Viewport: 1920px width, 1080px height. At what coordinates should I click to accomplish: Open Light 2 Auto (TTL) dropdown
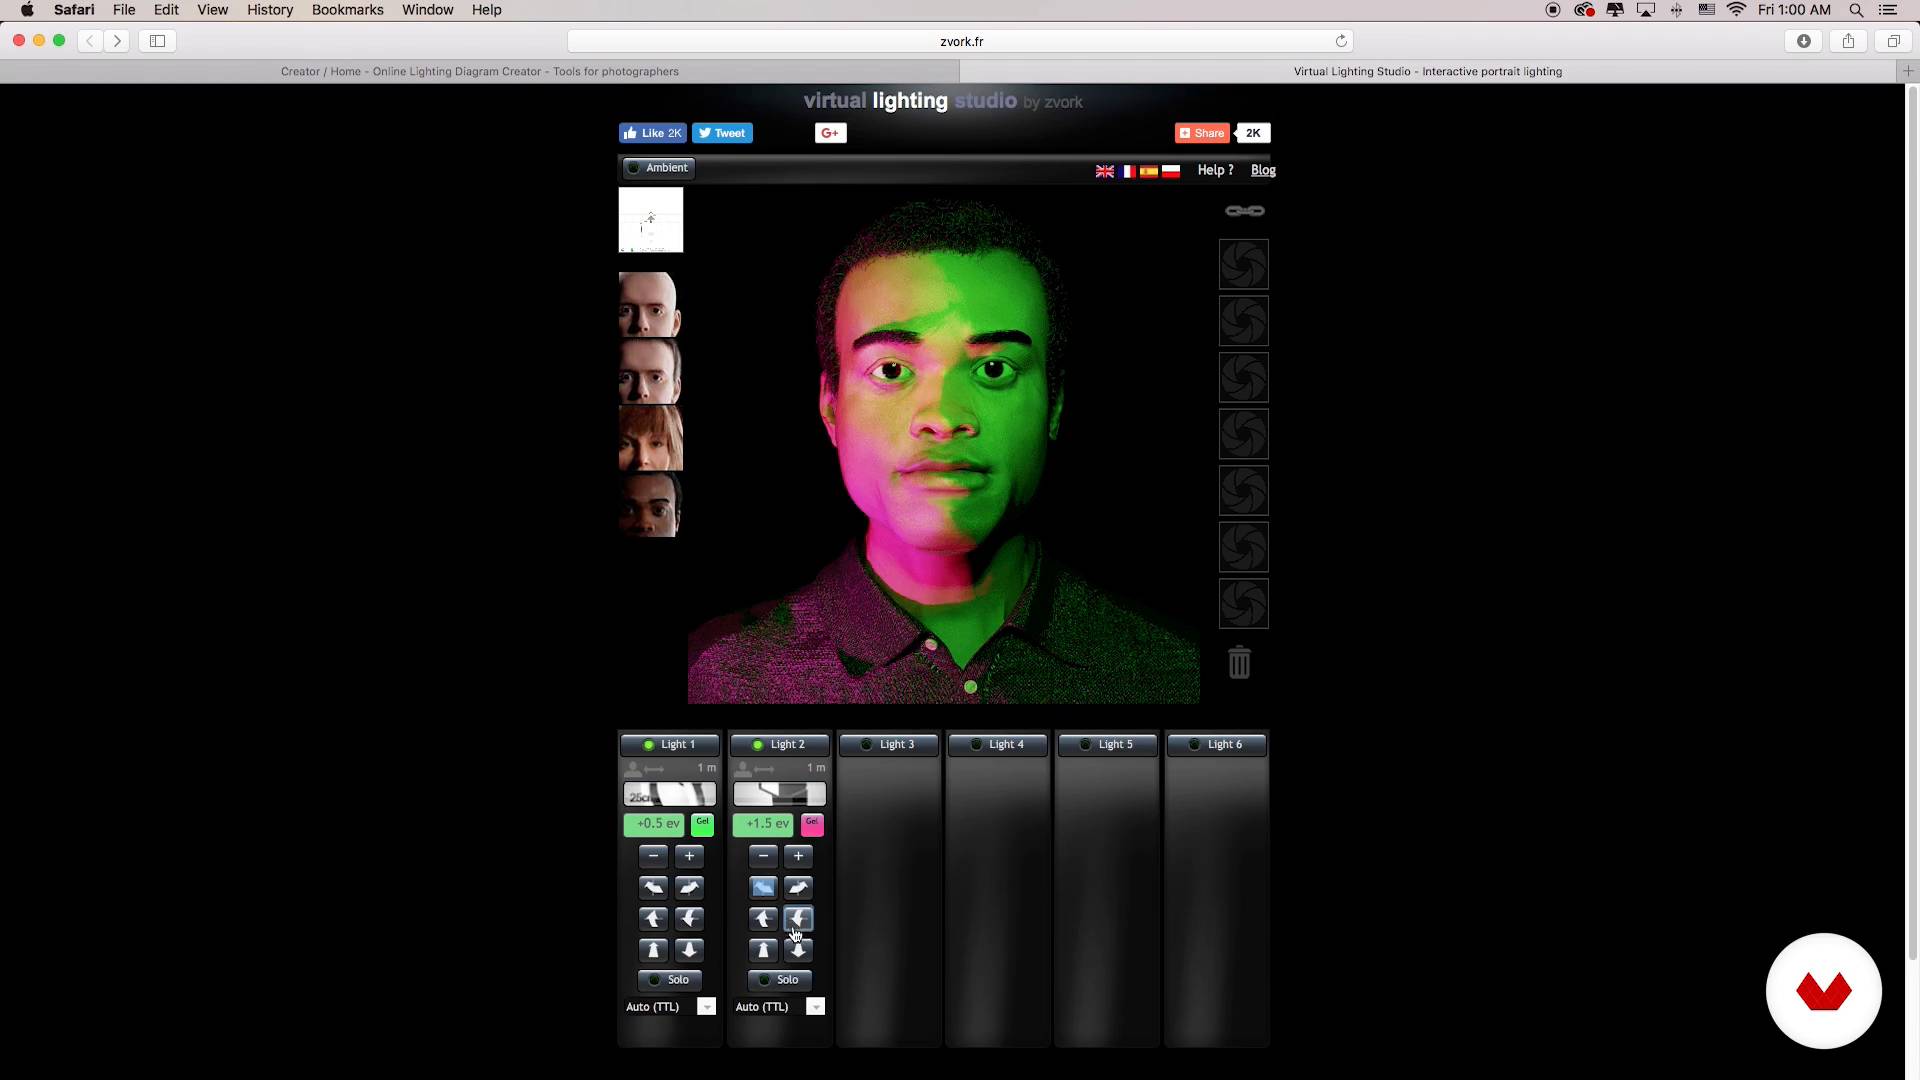coord(816,1007)
